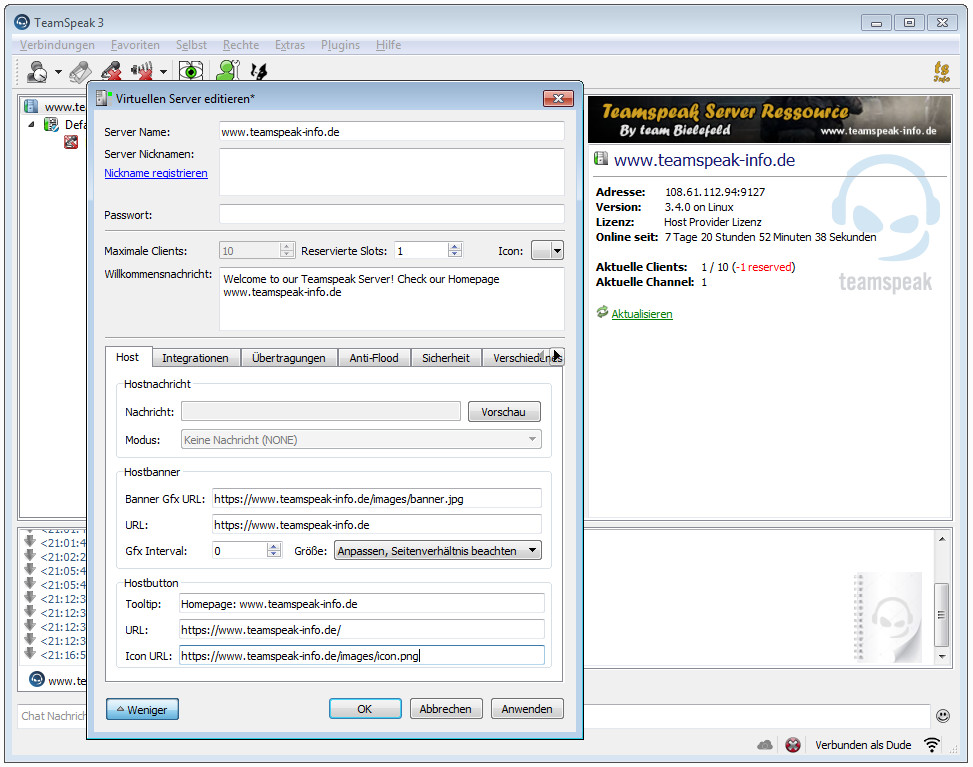
Task: Click the red error icon in status bar
Action: (x=792, y=745)
